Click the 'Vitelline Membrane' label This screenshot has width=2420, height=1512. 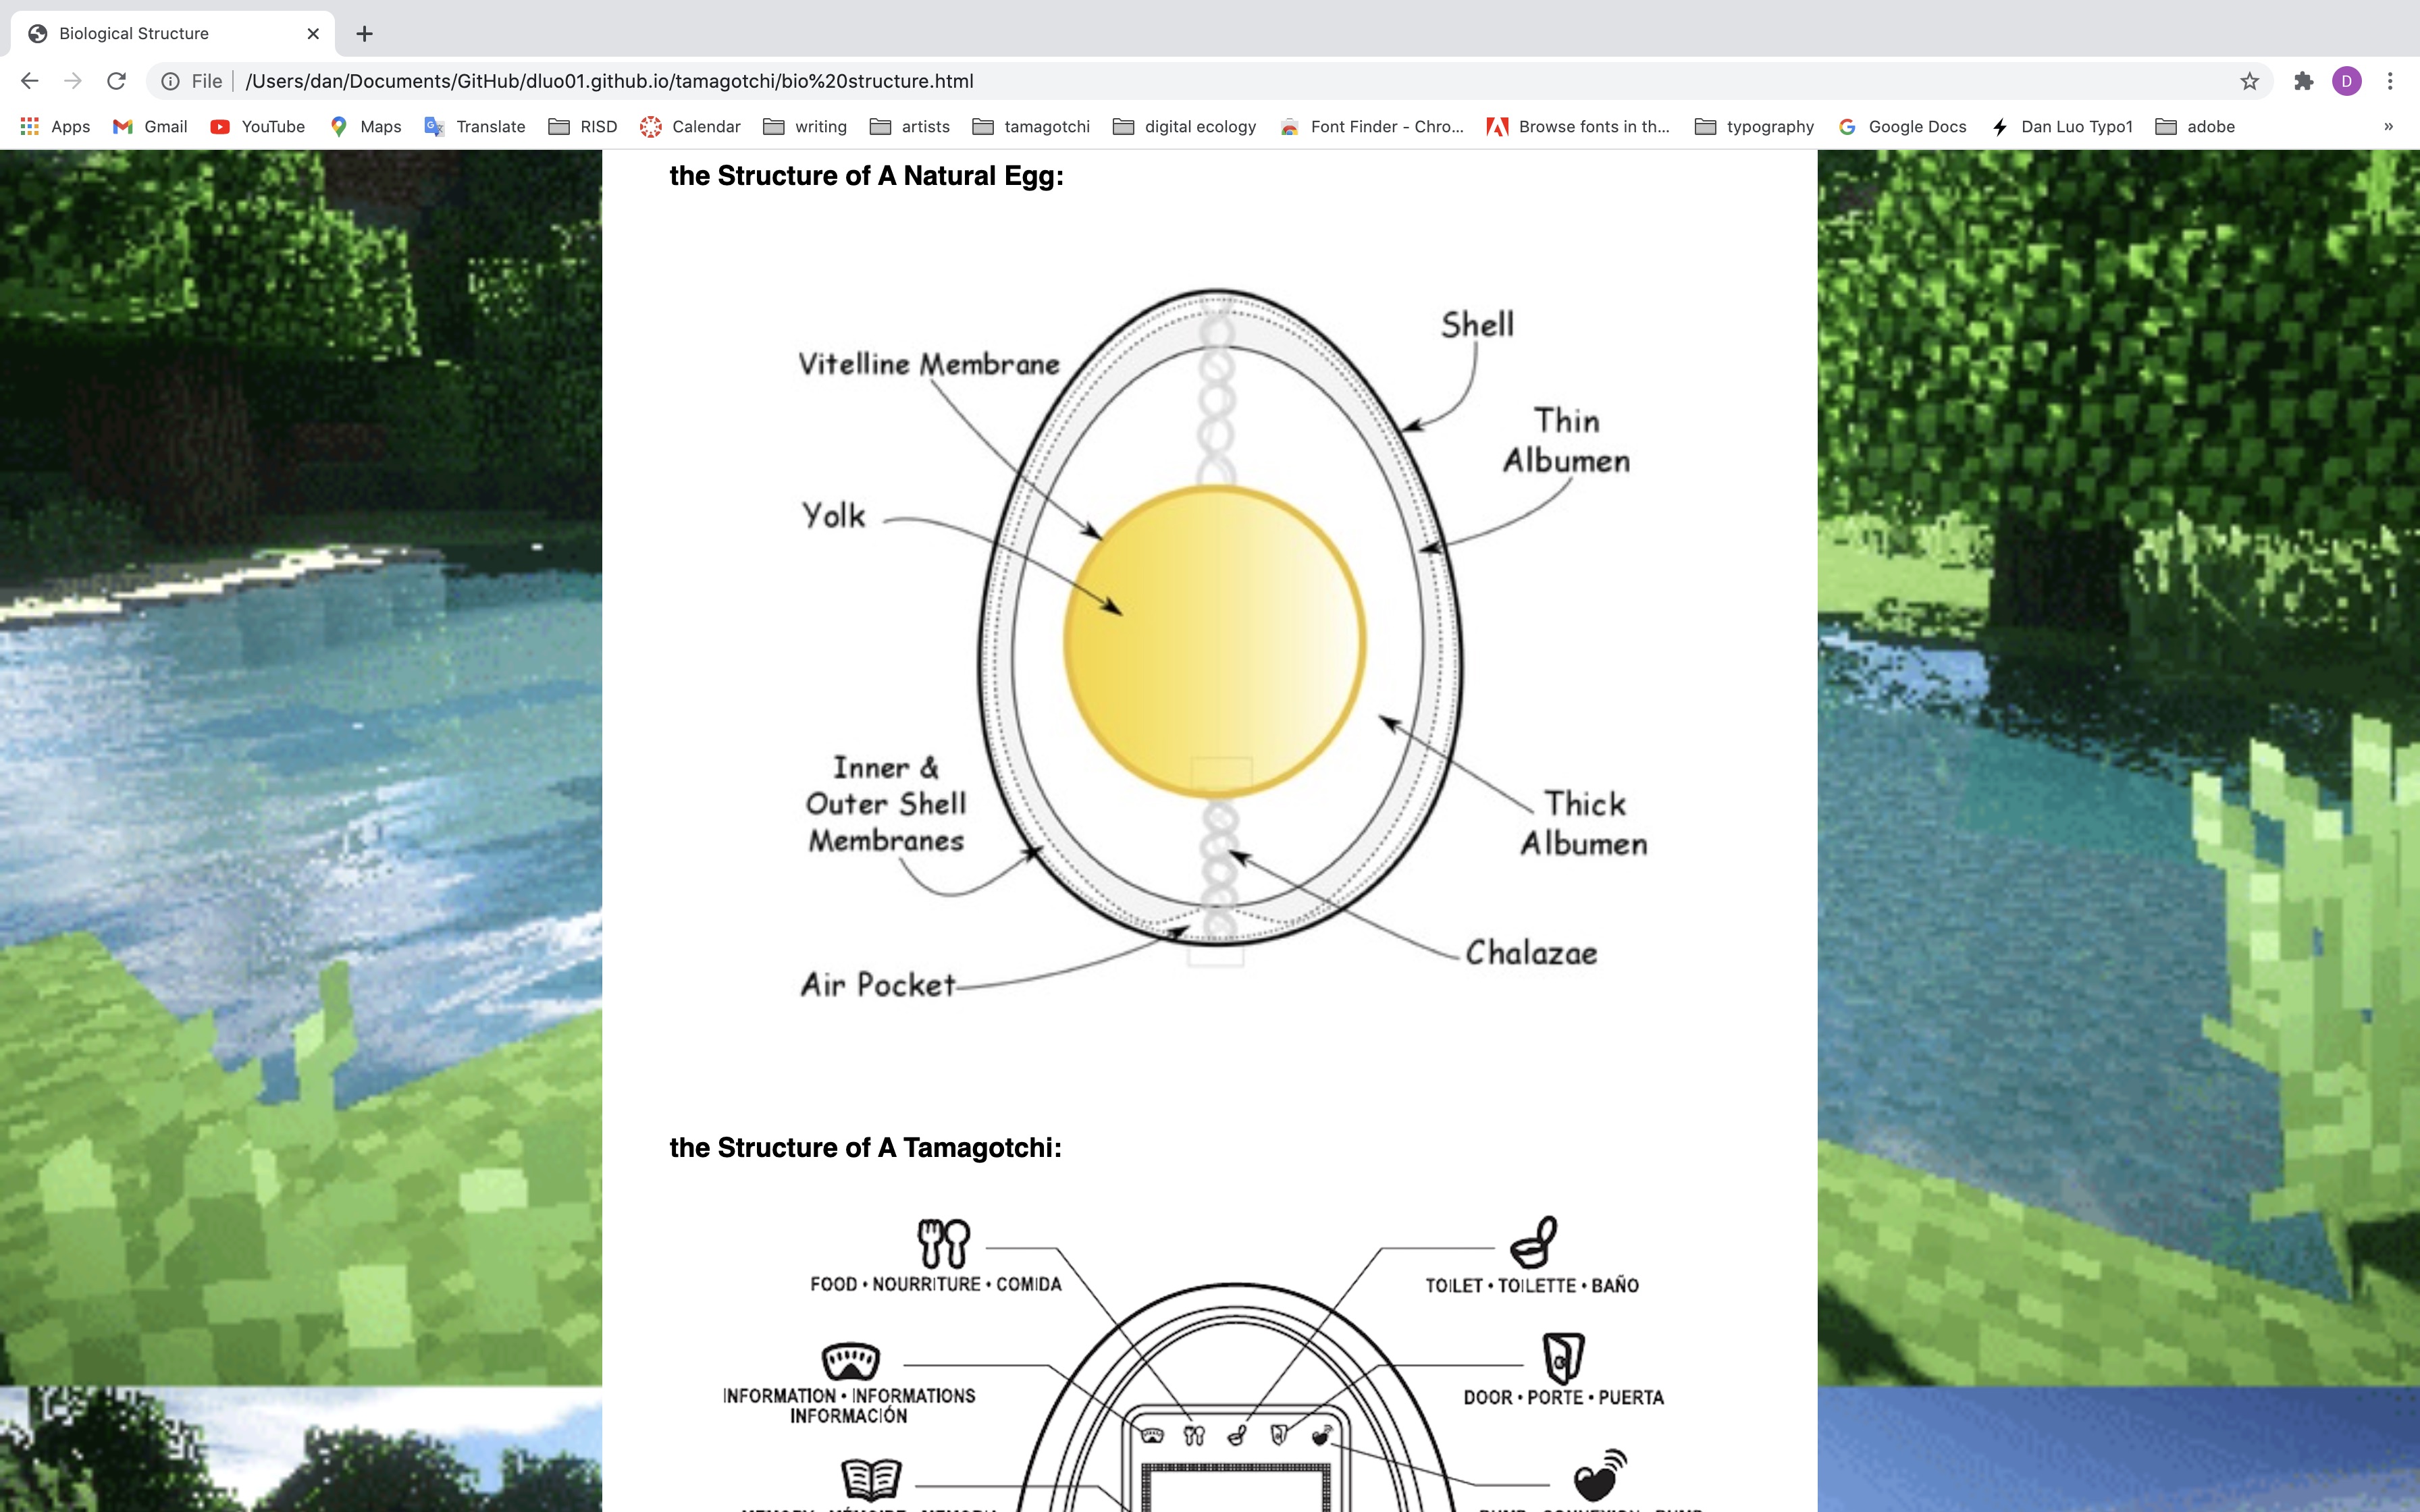(928, 364)
